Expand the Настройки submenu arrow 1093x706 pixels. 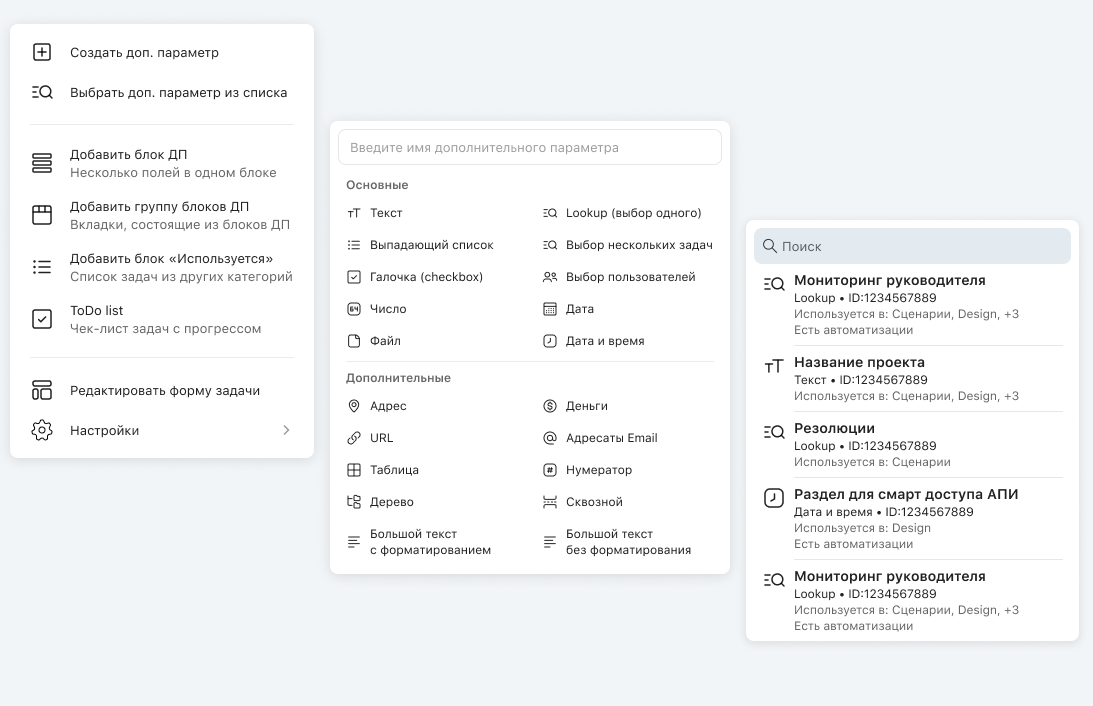click(x=286, y=431)
